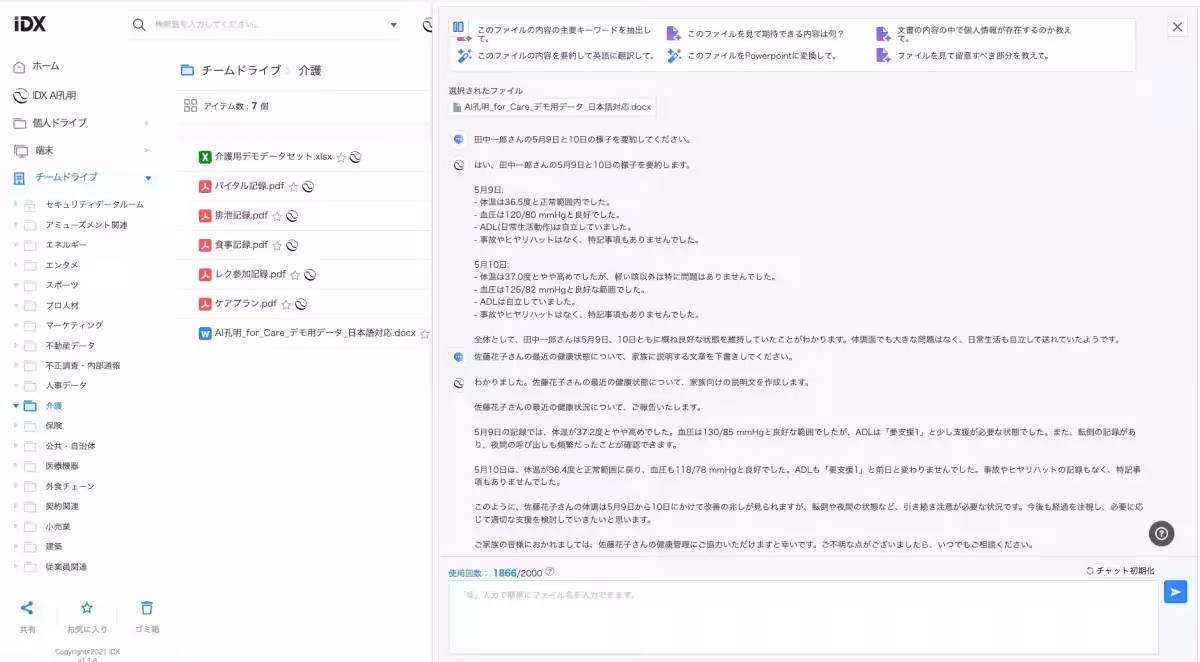Close the AI chat panel
Screen dimensions: 1200x662
point(1177,28)
